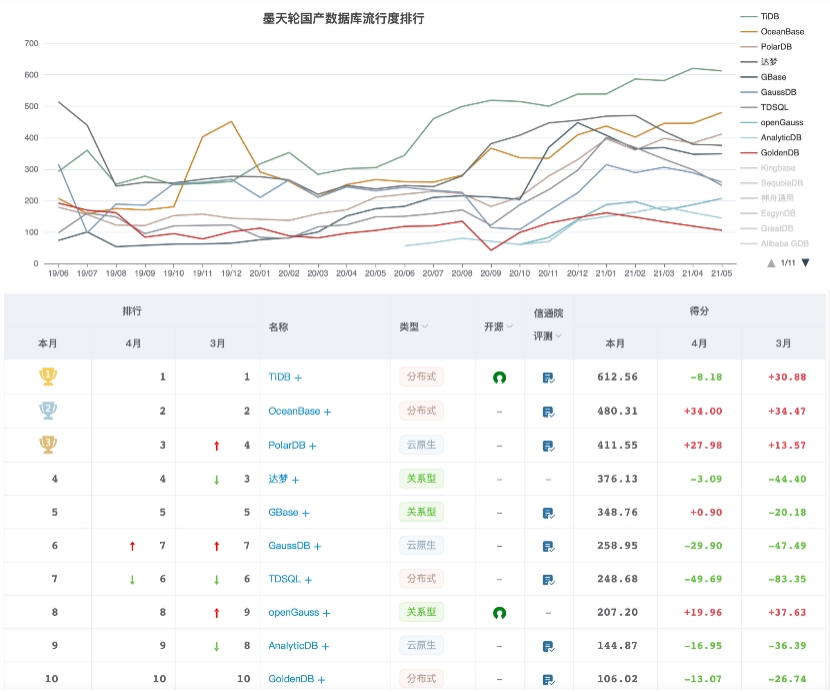
Task: Open the PolarDB database link
Action: tap(286, 445)
